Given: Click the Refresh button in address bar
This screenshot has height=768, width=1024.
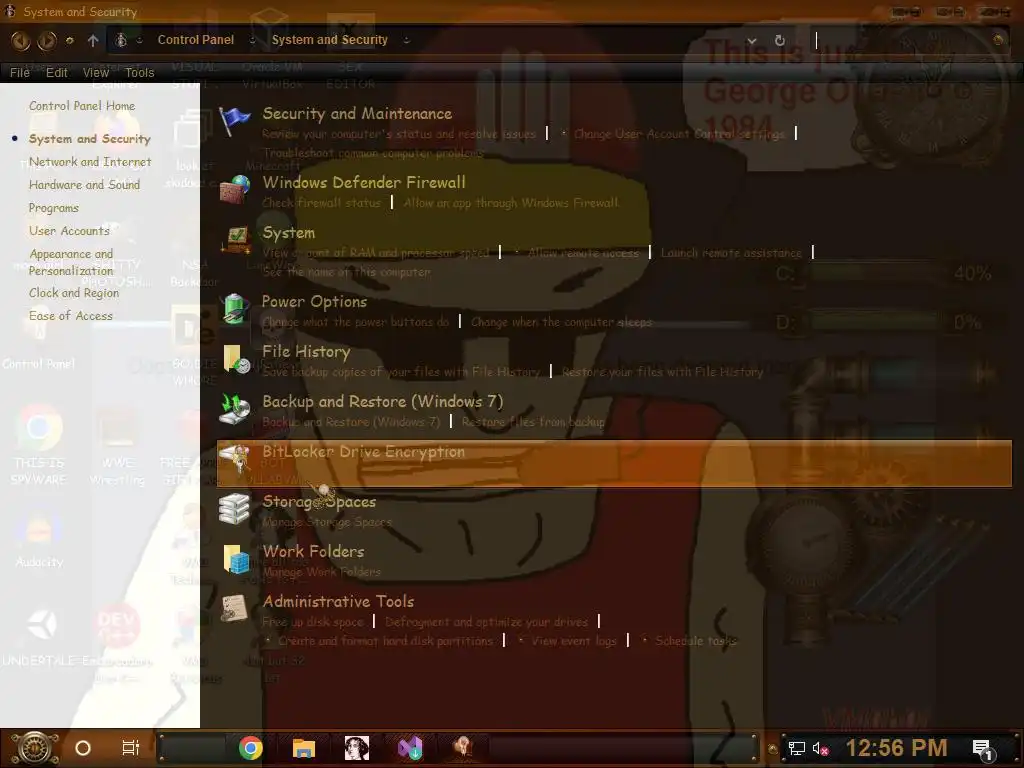Looking at the screenshot, I should (780, 40).
